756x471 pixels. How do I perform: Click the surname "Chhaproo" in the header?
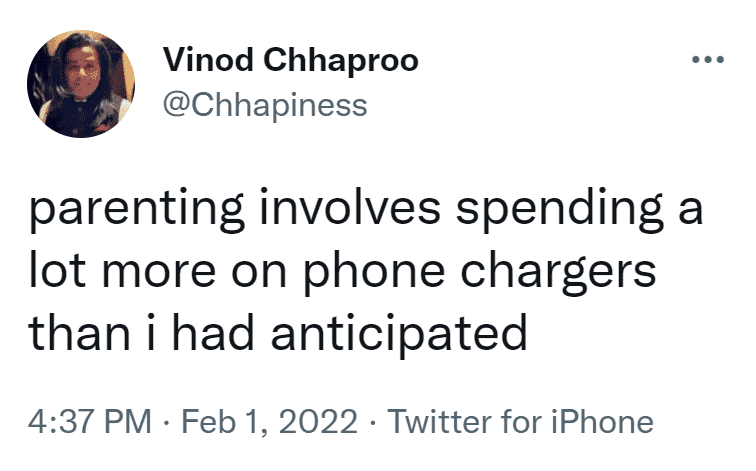click(341, 62)
